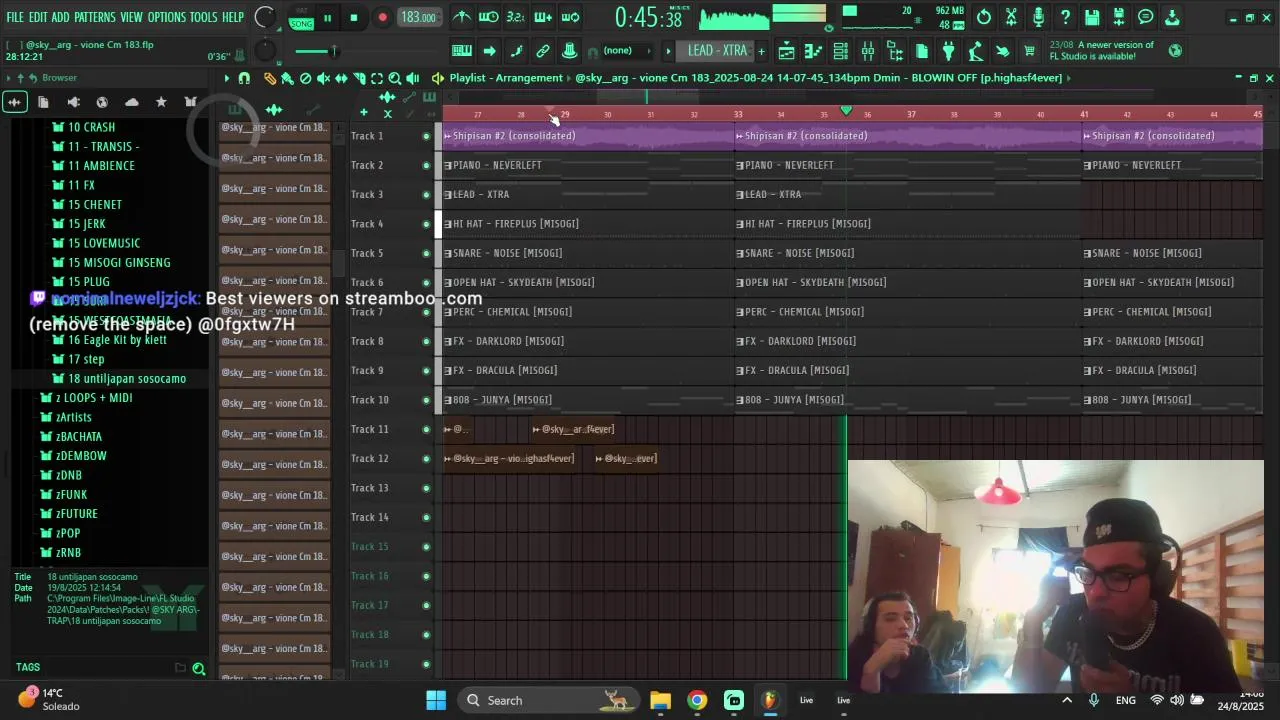Image resolution: width=1280 pixels, height=720 pixels.
Task: Click the red Record button
Action: tap(382, 18)
